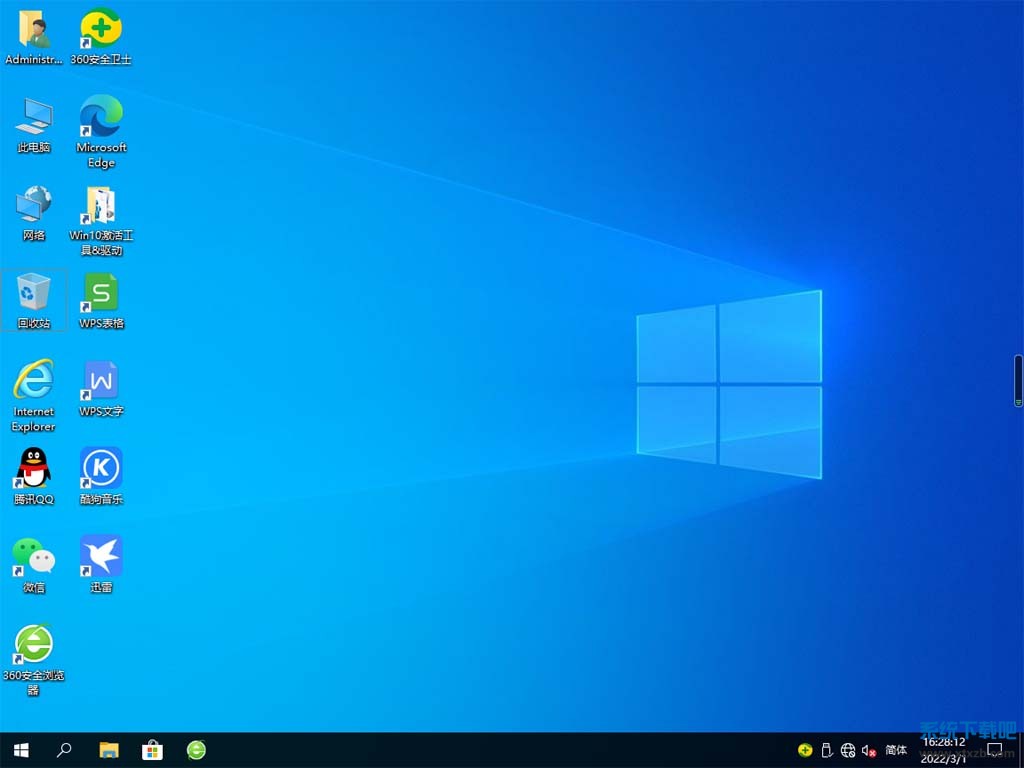Select the 此电脑 This PC icon
This screenshot has width=1024, height=768.
pos(34,118)
